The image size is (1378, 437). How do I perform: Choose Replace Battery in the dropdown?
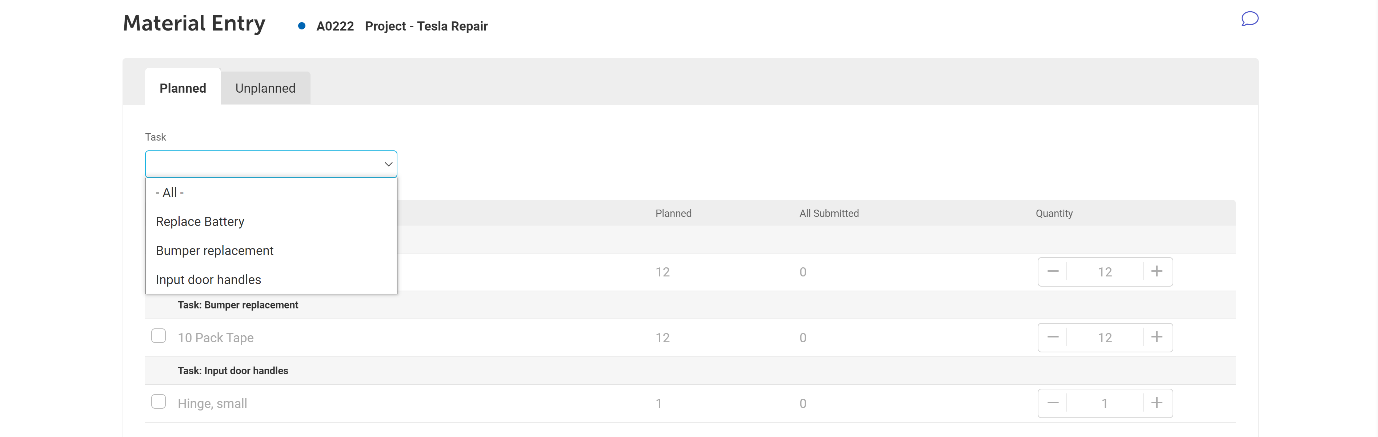200,222
